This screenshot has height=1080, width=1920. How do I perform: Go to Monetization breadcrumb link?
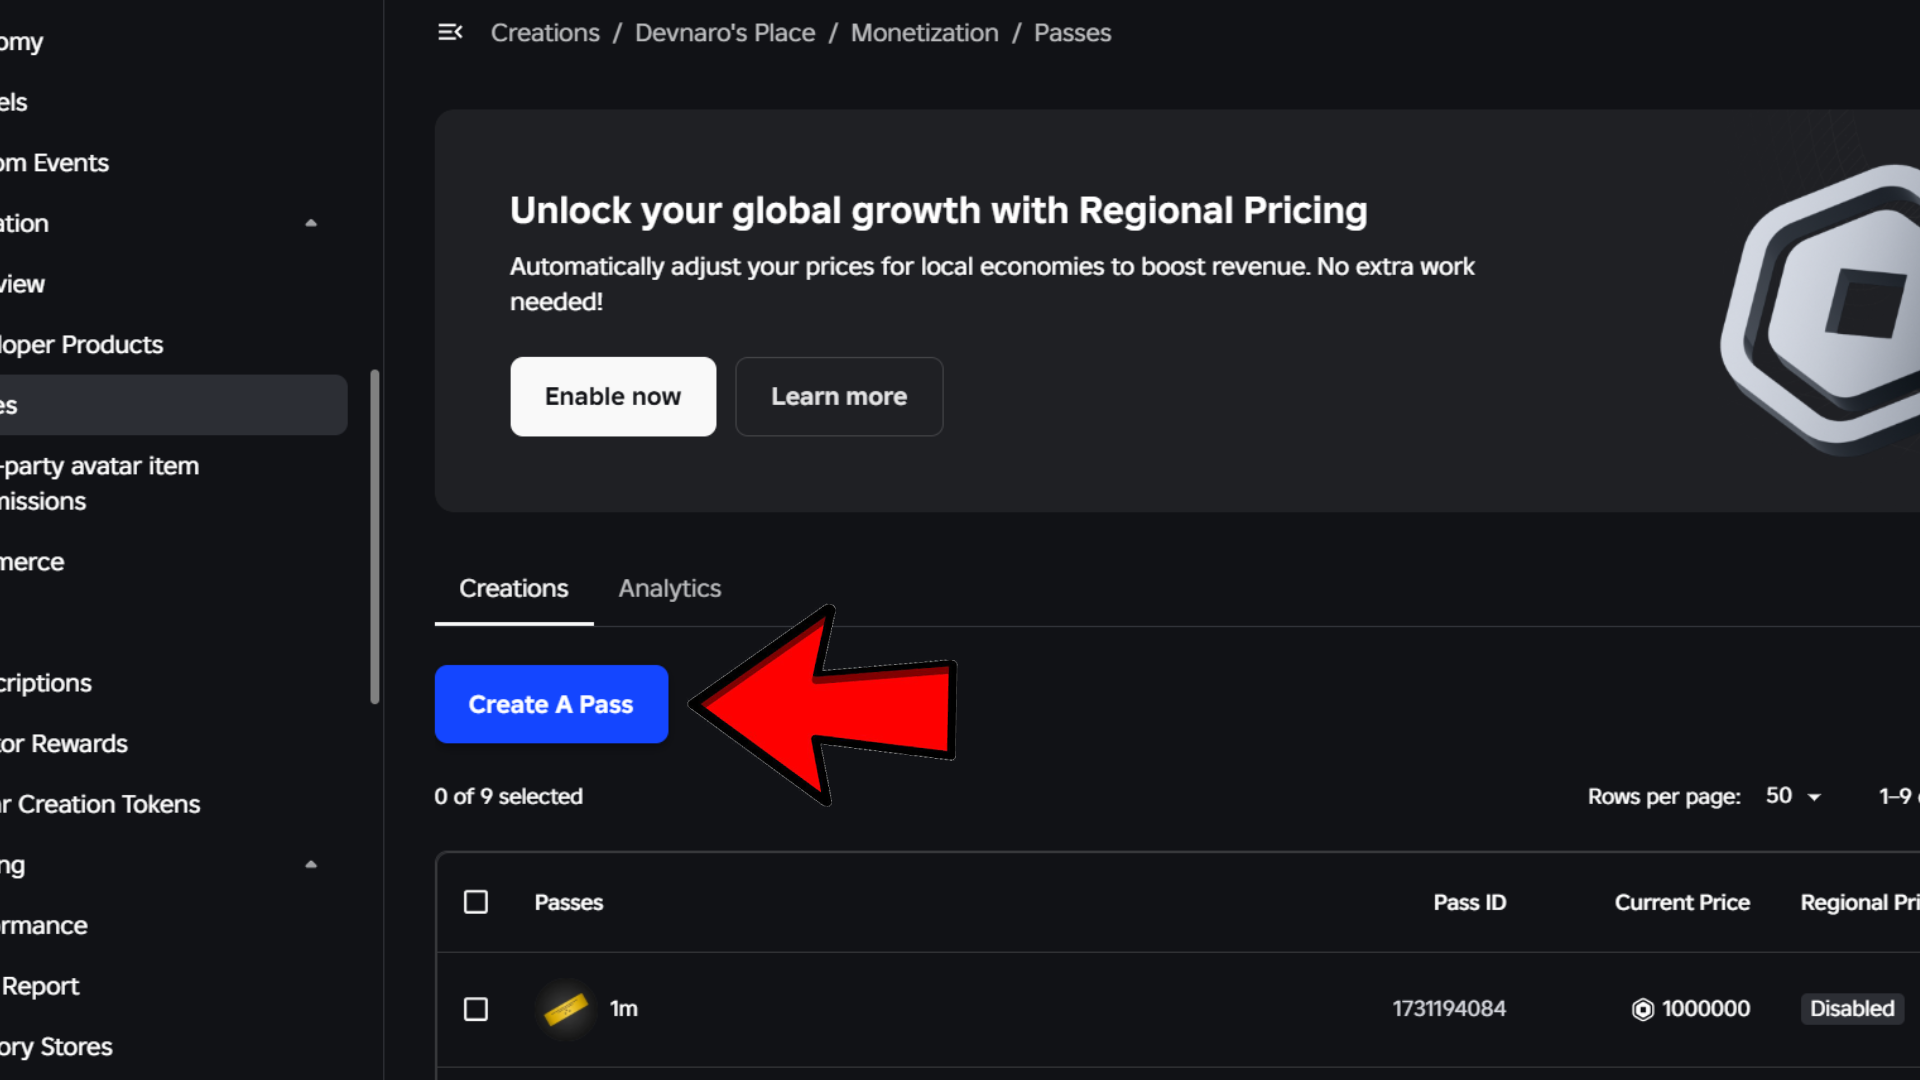[x=924, y=33]
